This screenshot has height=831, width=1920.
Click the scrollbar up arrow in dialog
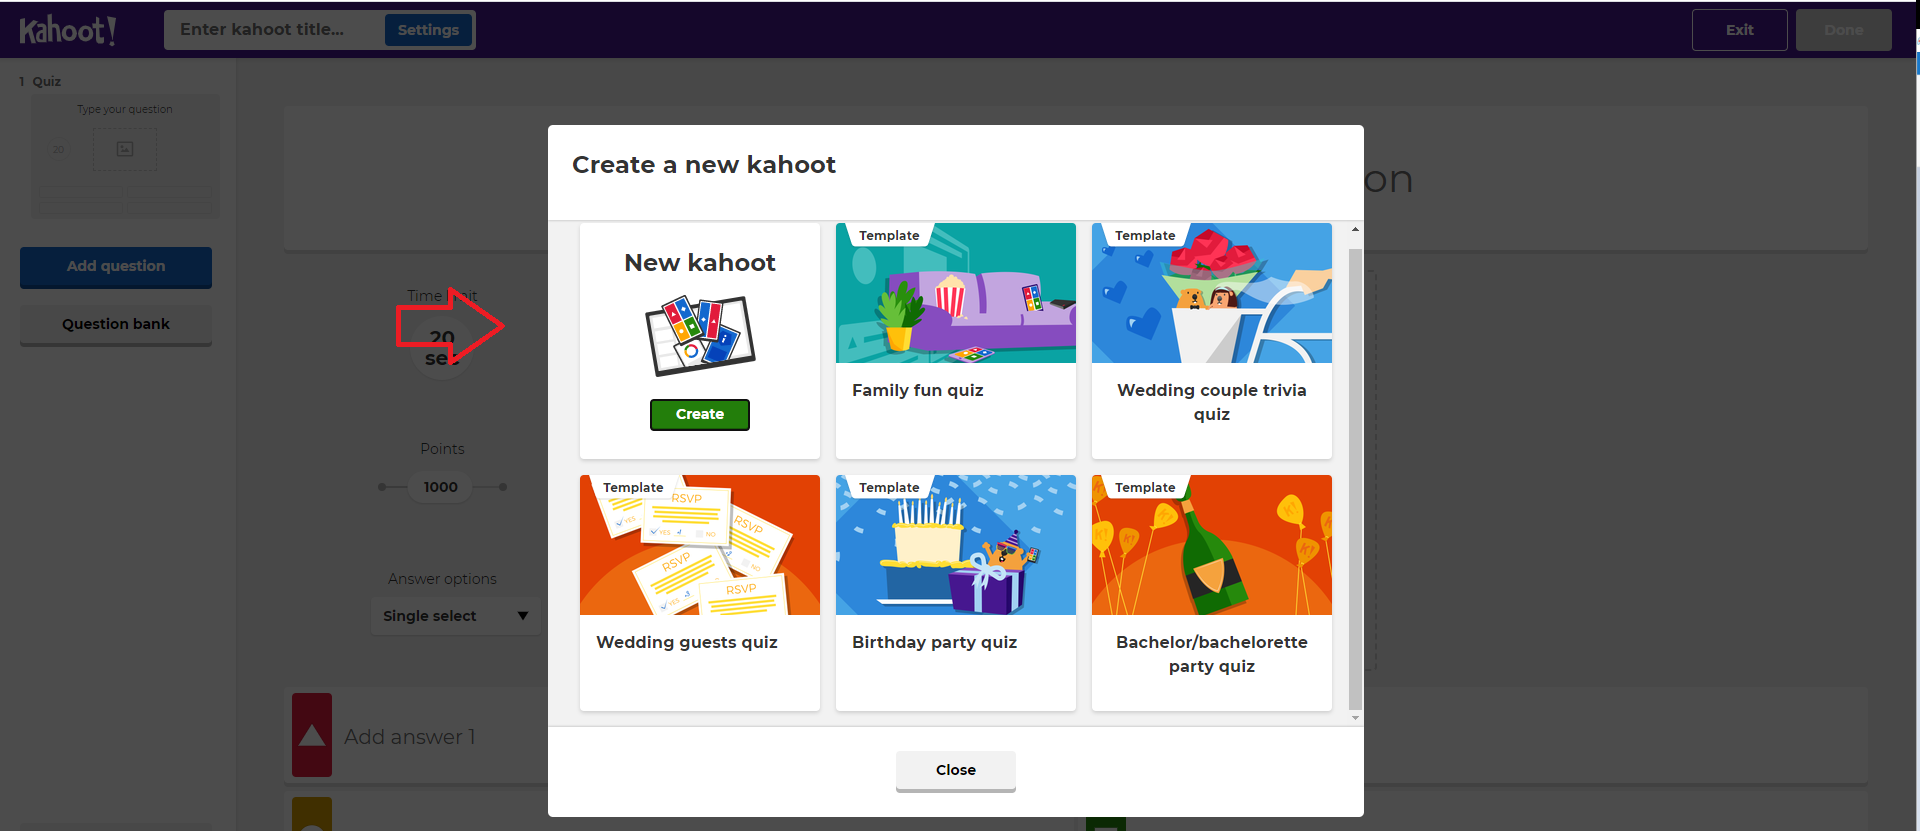1356,230
